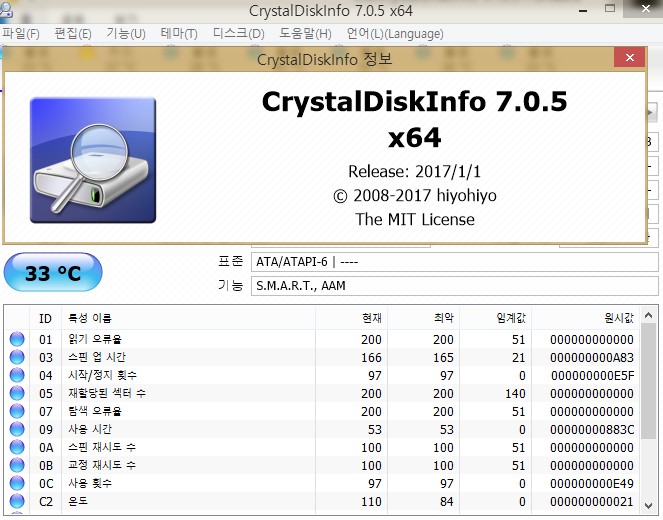The image size is (663, 520).
Task: Click the 33 °C temperature button
Action: pos(53,273)
